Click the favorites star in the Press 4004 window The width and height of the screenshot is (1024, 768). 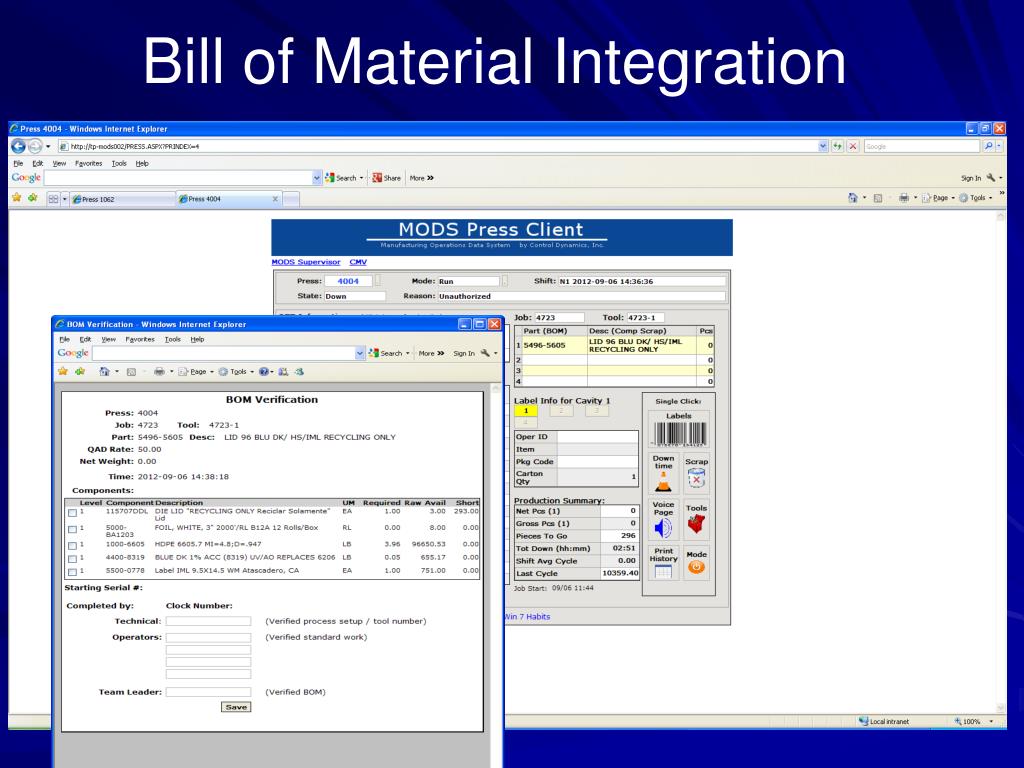[17, 198]
